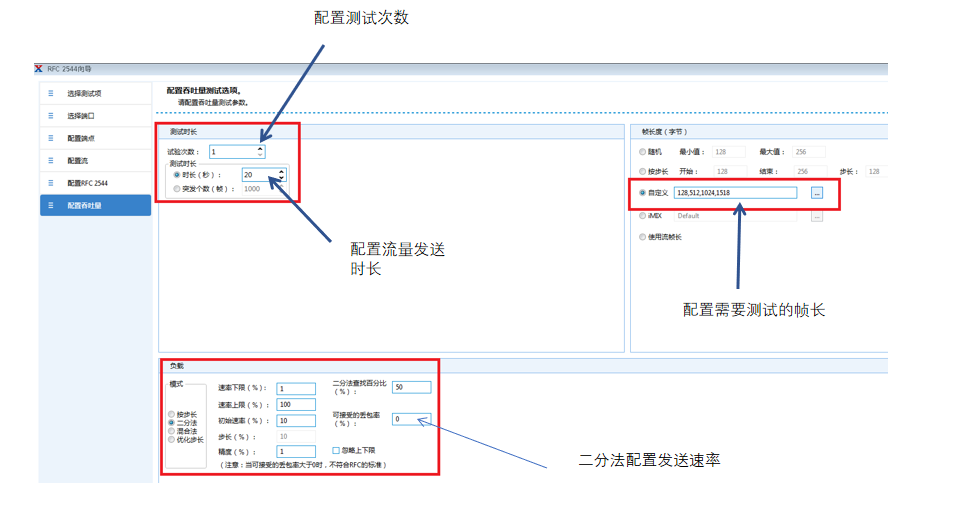Choose the iMIX frame length option
966x525 pixels.
(x=643, y=216)
